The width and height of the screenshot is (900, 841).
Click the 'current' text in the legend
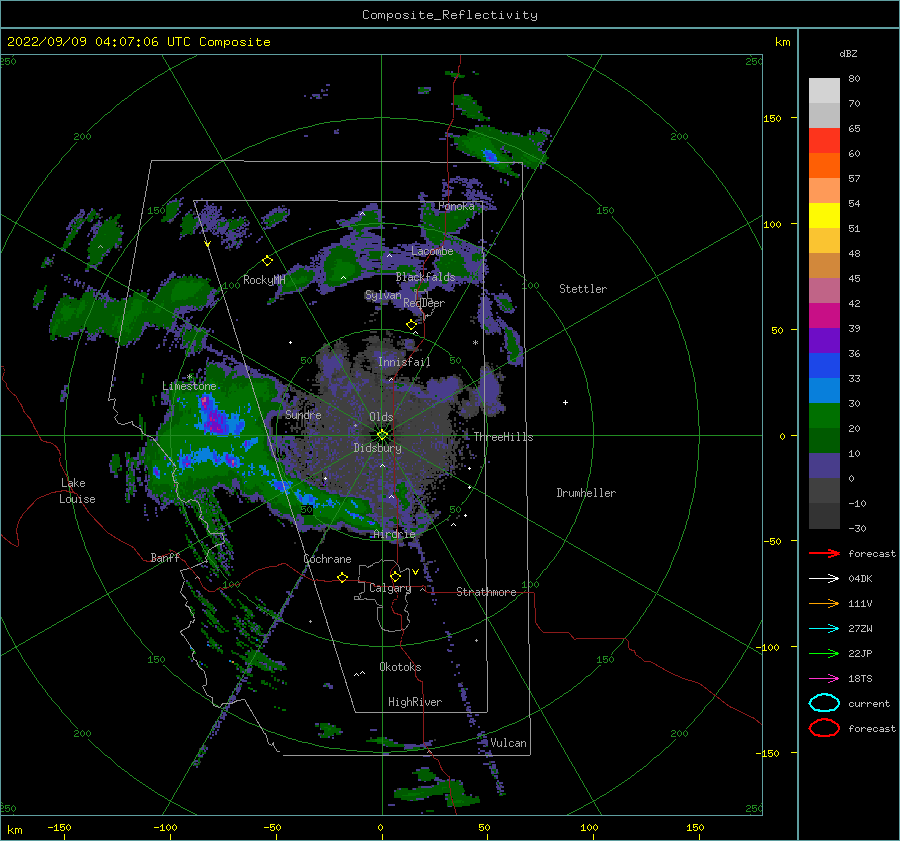(869, 703)
